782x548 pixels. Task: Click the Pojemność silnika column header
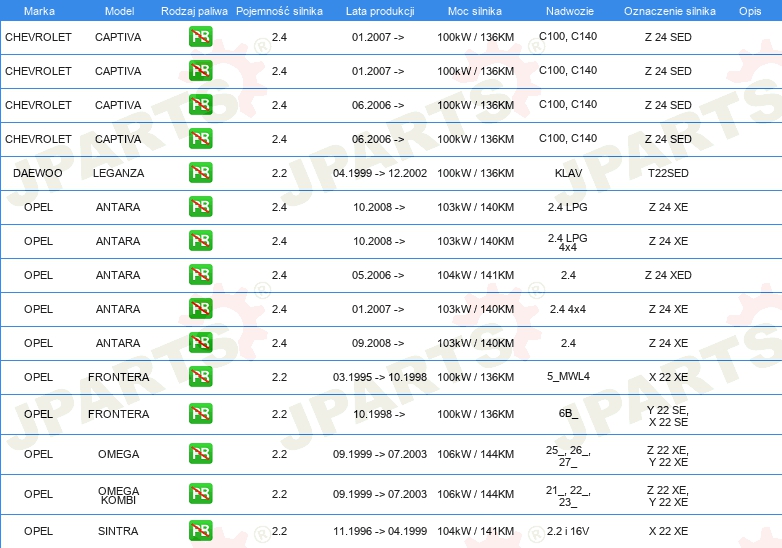point(279,11)
